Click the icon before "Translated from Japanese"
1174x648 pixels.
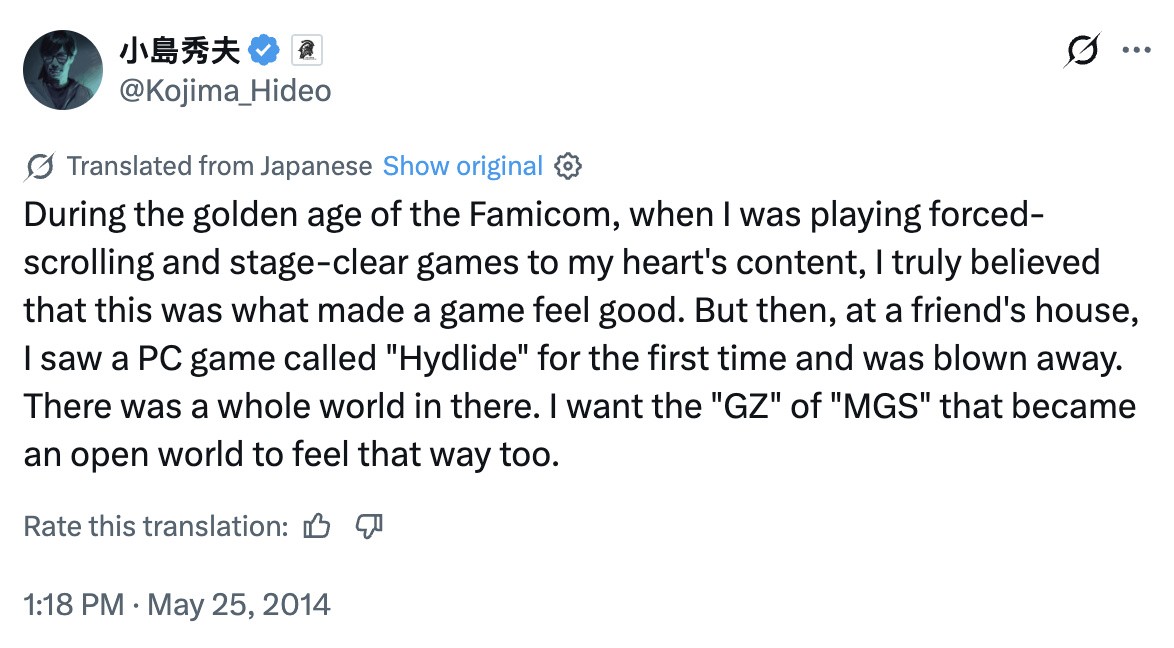click(38, 166)
